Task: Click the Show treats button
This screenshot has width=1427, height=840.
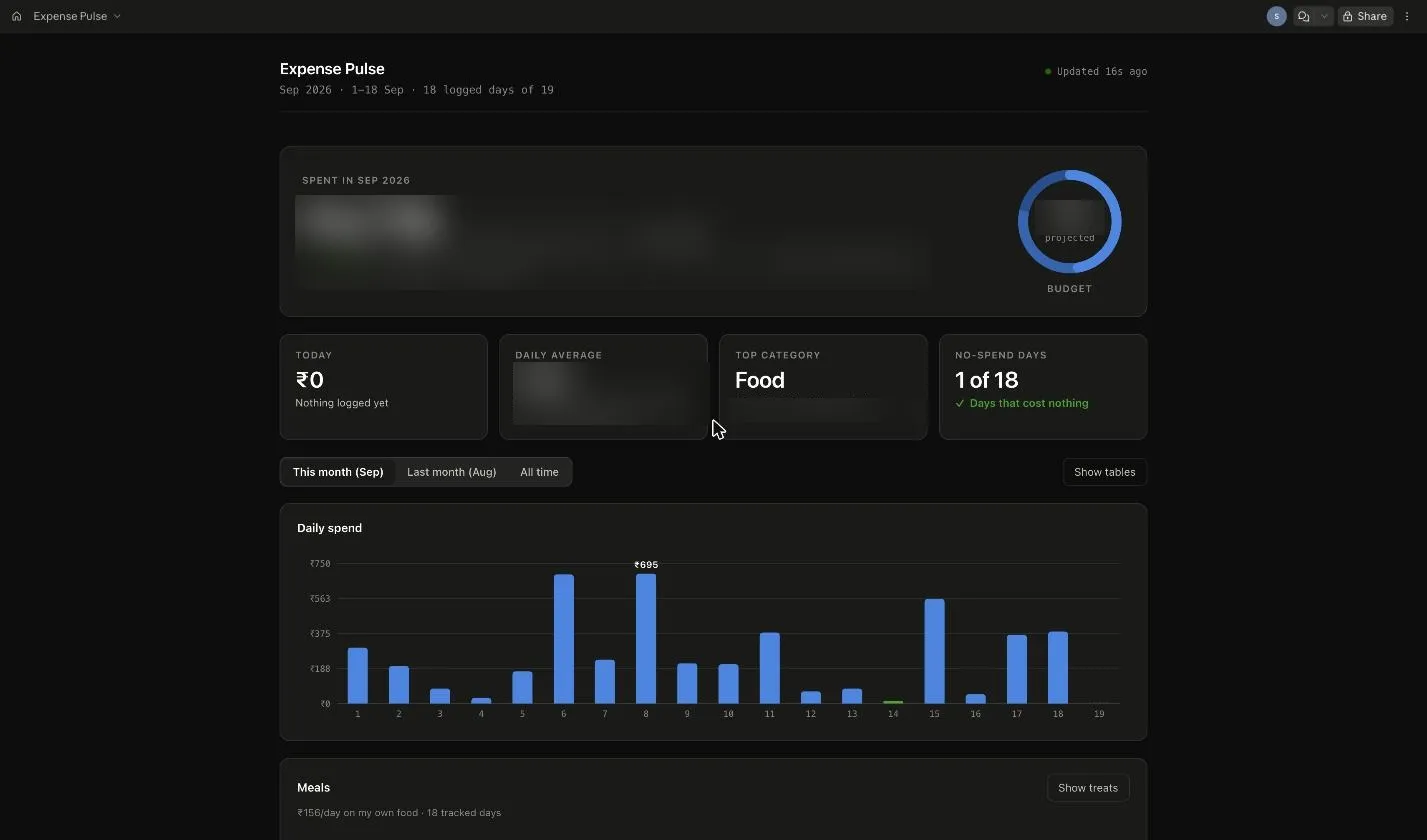Action: click(1088, 788)
